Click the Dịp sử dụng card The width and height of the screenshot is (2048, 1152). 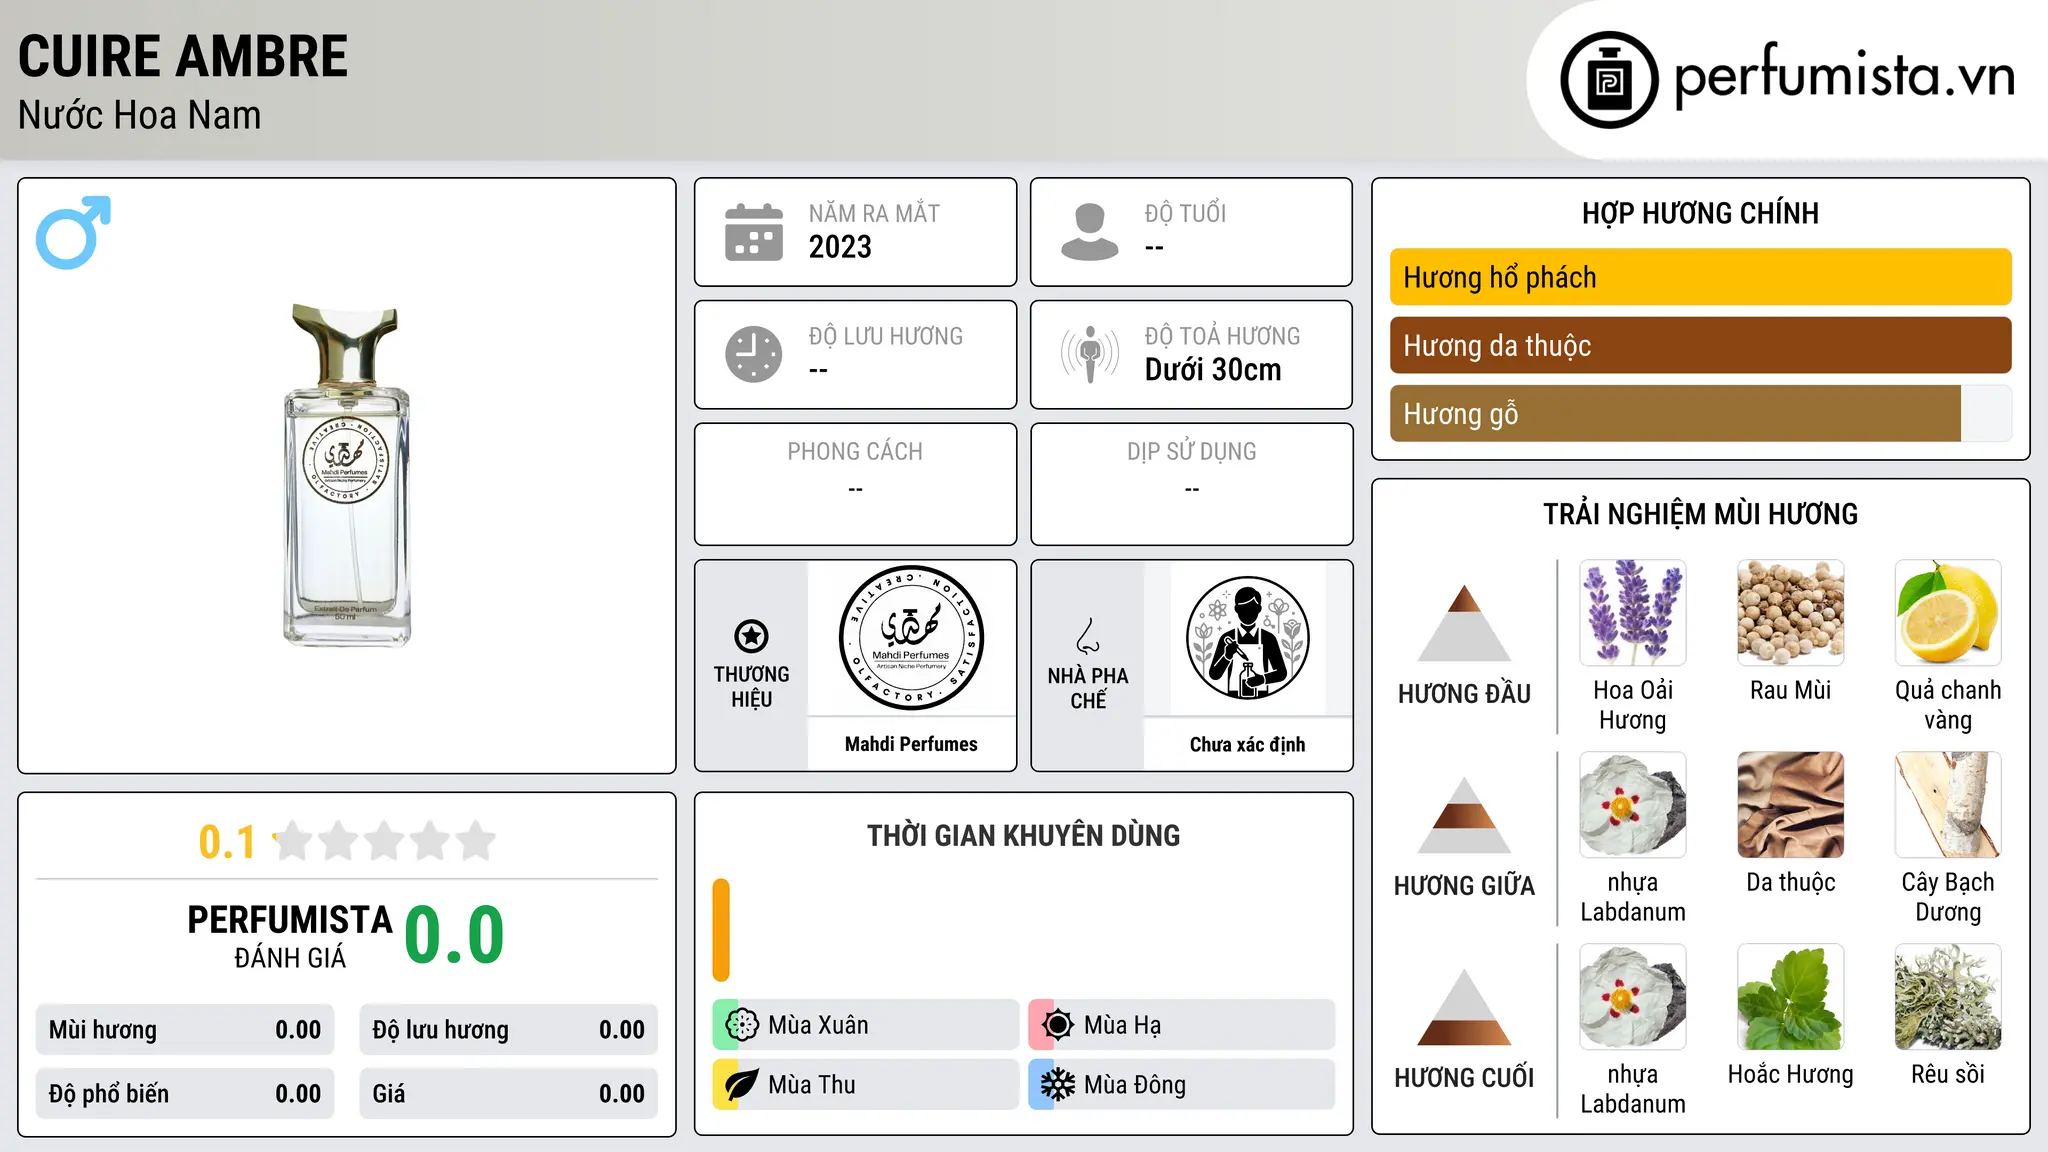(x=1192, y=484)
